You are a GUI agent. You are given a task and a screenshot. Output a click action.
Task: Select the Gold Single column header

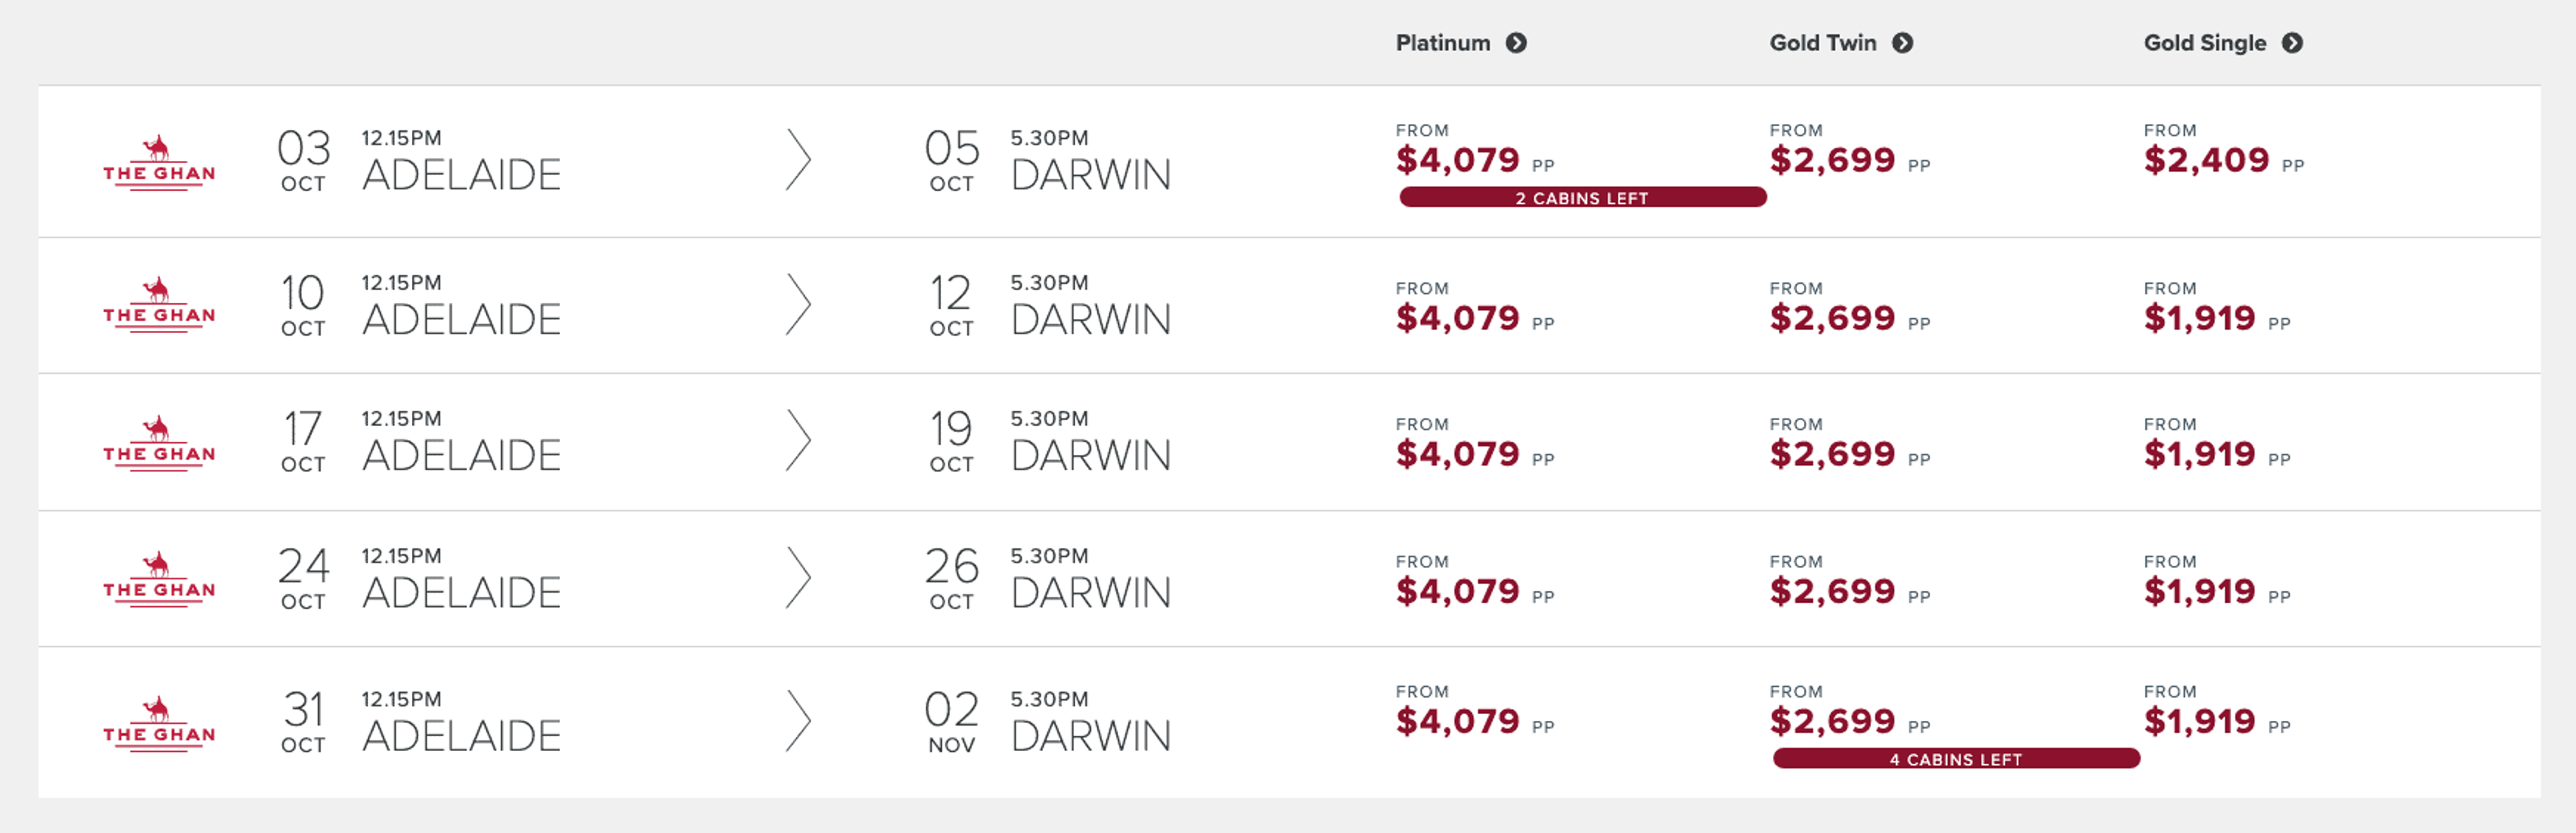coord(2204,43)
